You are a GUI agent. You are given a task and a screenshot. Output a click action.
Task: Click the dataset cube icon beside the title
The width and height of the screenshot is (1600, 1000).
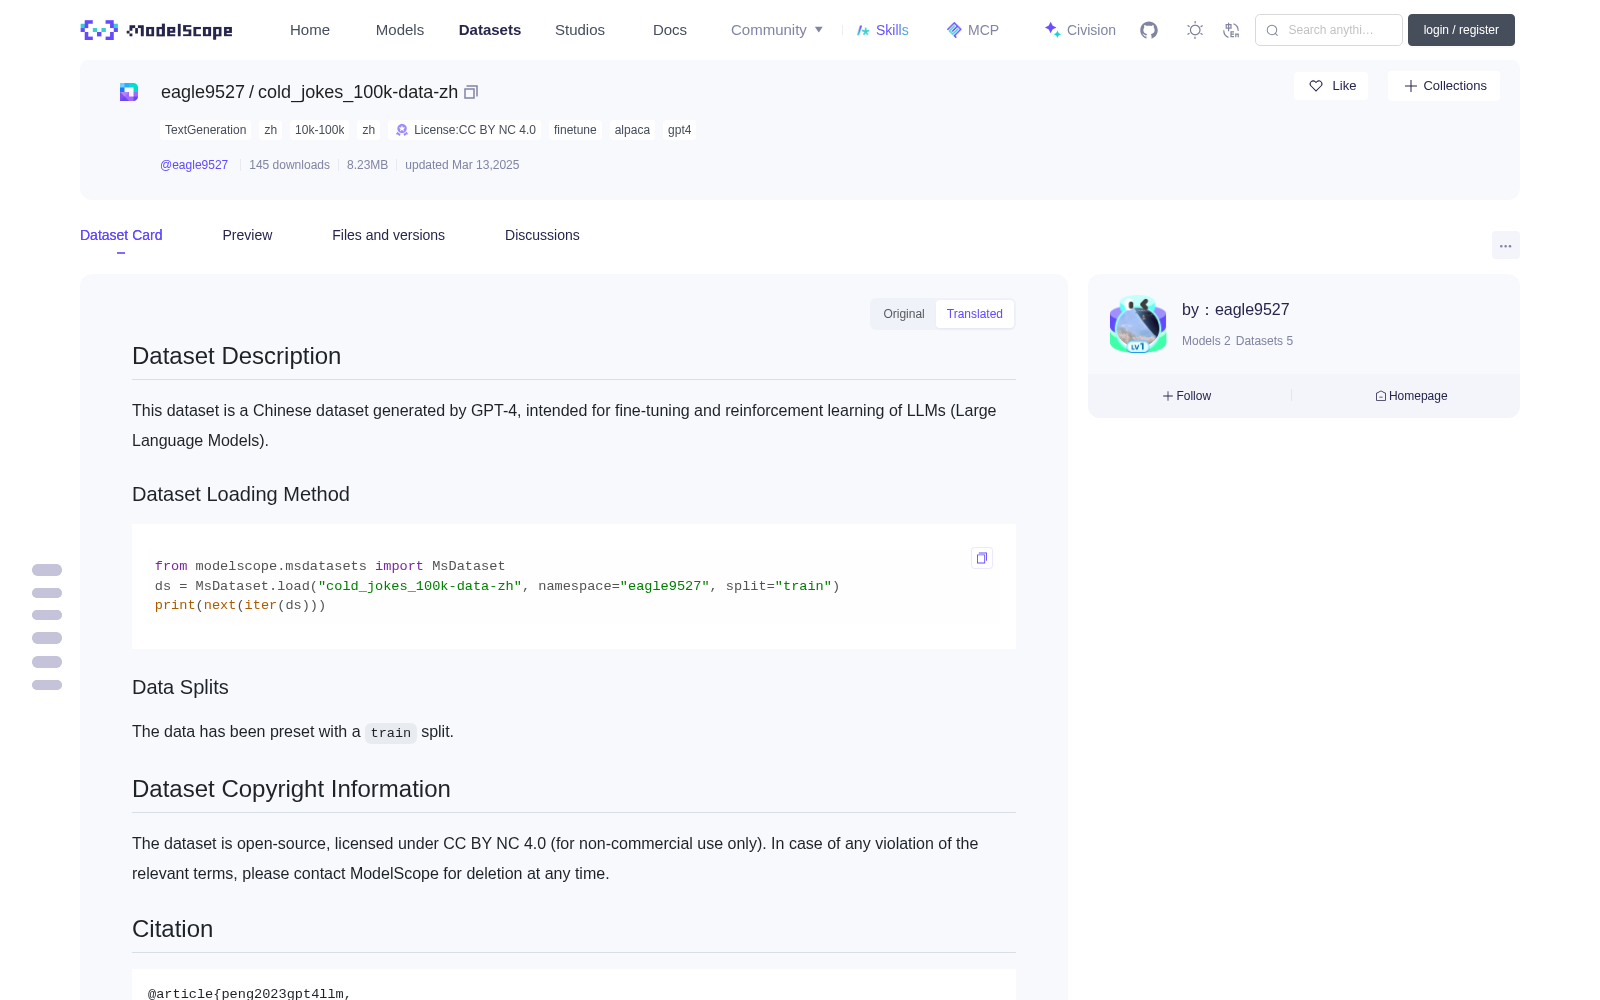click(129, 92)
